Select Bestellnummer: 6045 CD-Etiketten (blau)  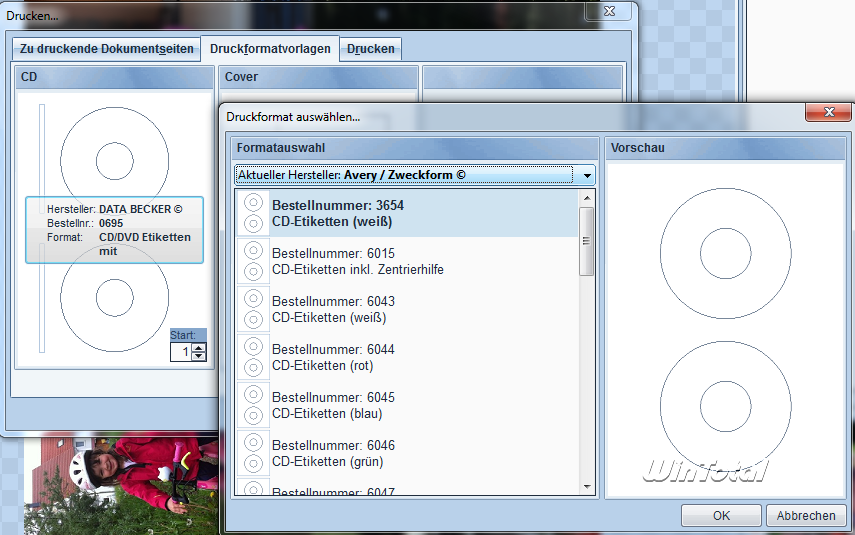(407, 405)
